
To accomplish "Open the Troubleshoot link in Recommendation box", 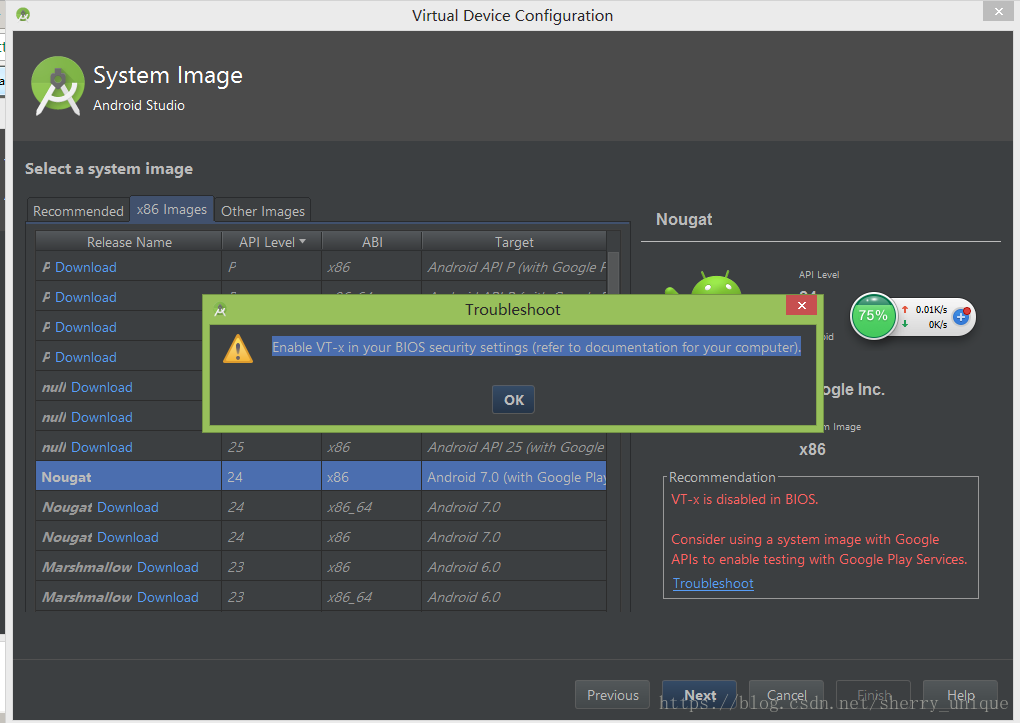I will click(x=713, y=583).
